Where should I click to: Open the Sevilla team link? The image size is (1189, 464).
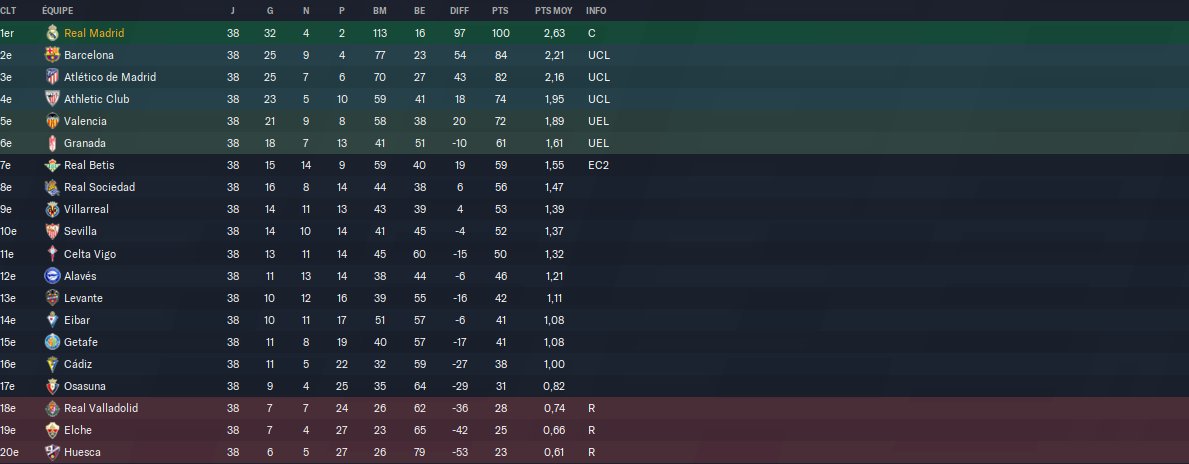(x=80, y=231)
